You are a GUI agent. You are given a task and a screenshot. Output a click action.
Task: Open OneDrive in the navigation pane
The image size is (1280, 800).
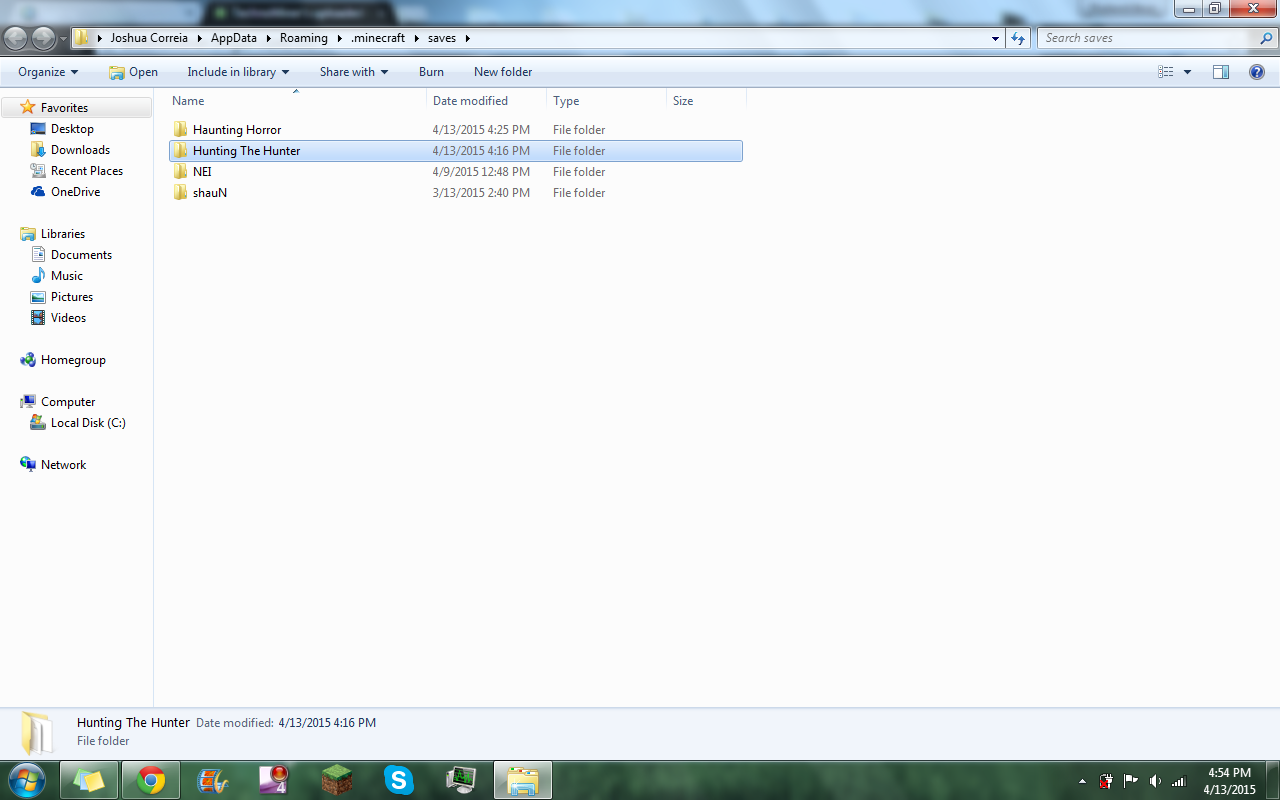[x=75, y=192]
